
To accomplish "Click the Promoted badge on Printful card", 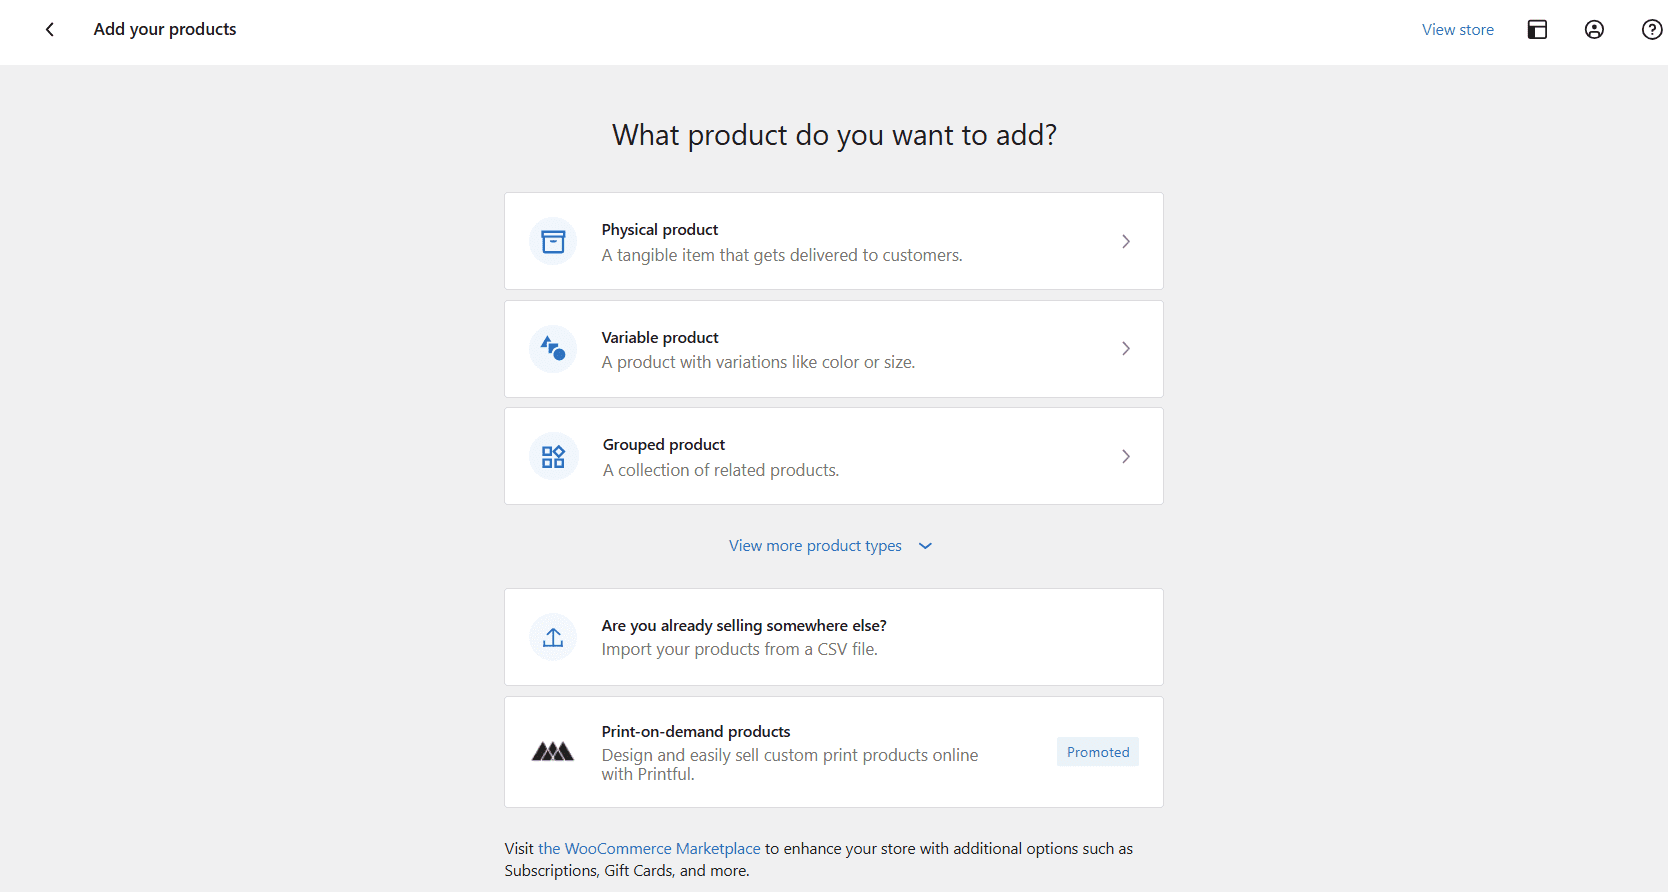I will 1097,752.
